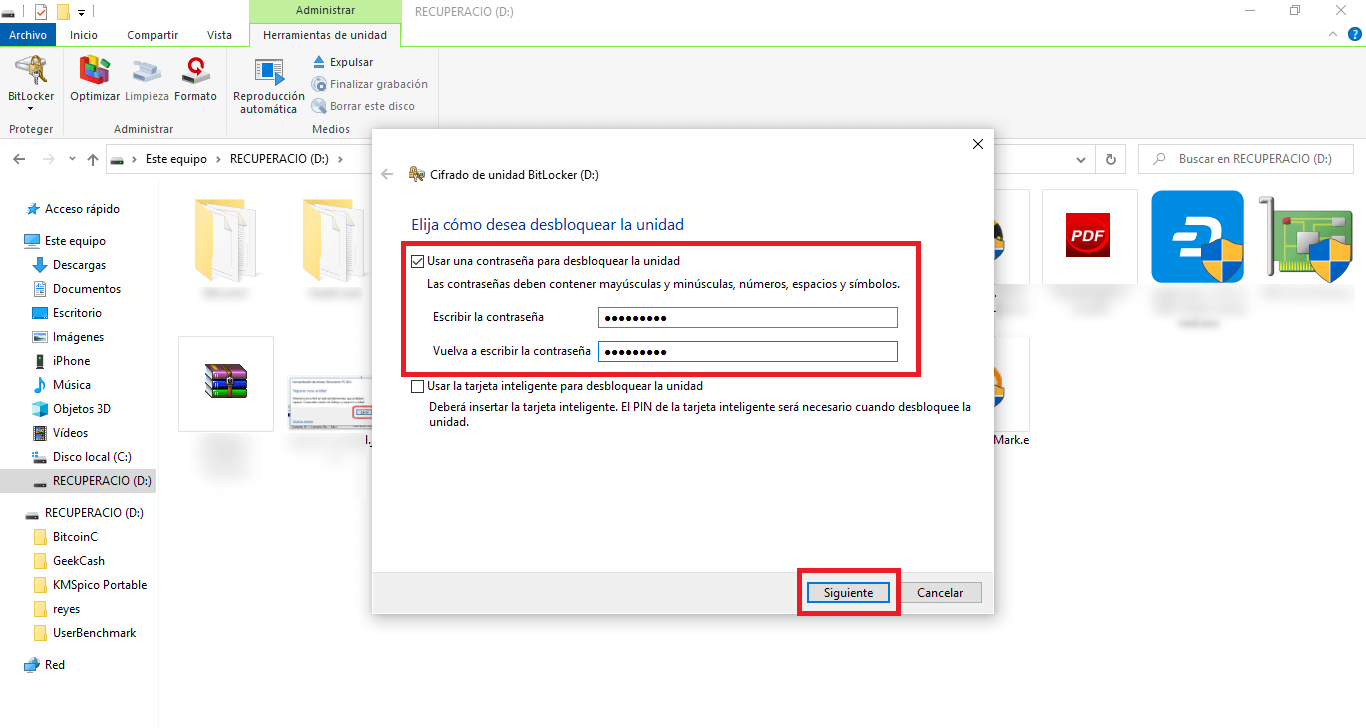Go back in the BitLocker wizard
This screenshot has width=1366, height=728.
[x=388, y=174]
